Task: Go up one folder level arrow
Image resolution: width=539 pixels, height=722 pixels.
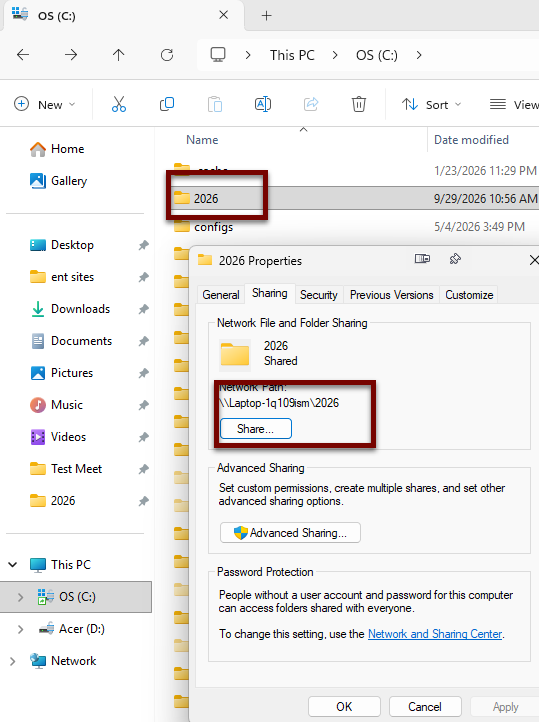Action: [118, 55]
